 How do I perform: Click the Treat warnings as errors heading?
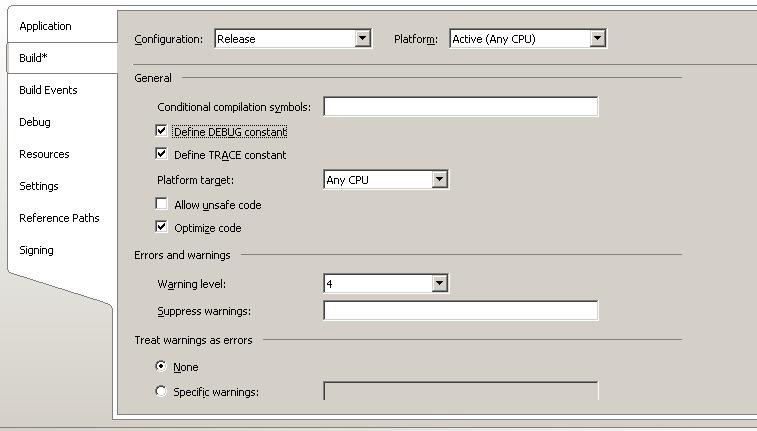193,340
